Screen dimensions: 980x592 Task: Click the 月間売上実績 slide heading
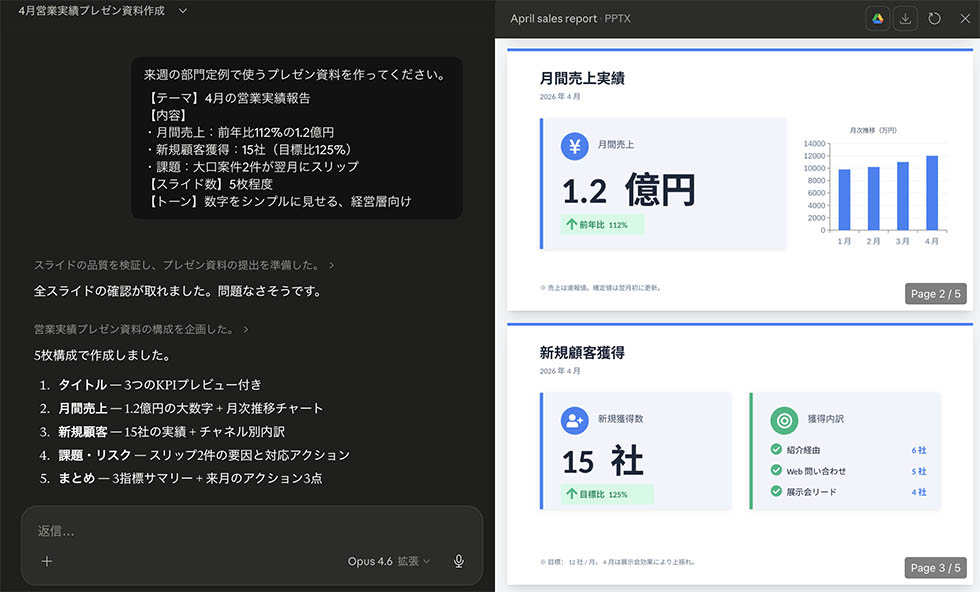[582, 78]
